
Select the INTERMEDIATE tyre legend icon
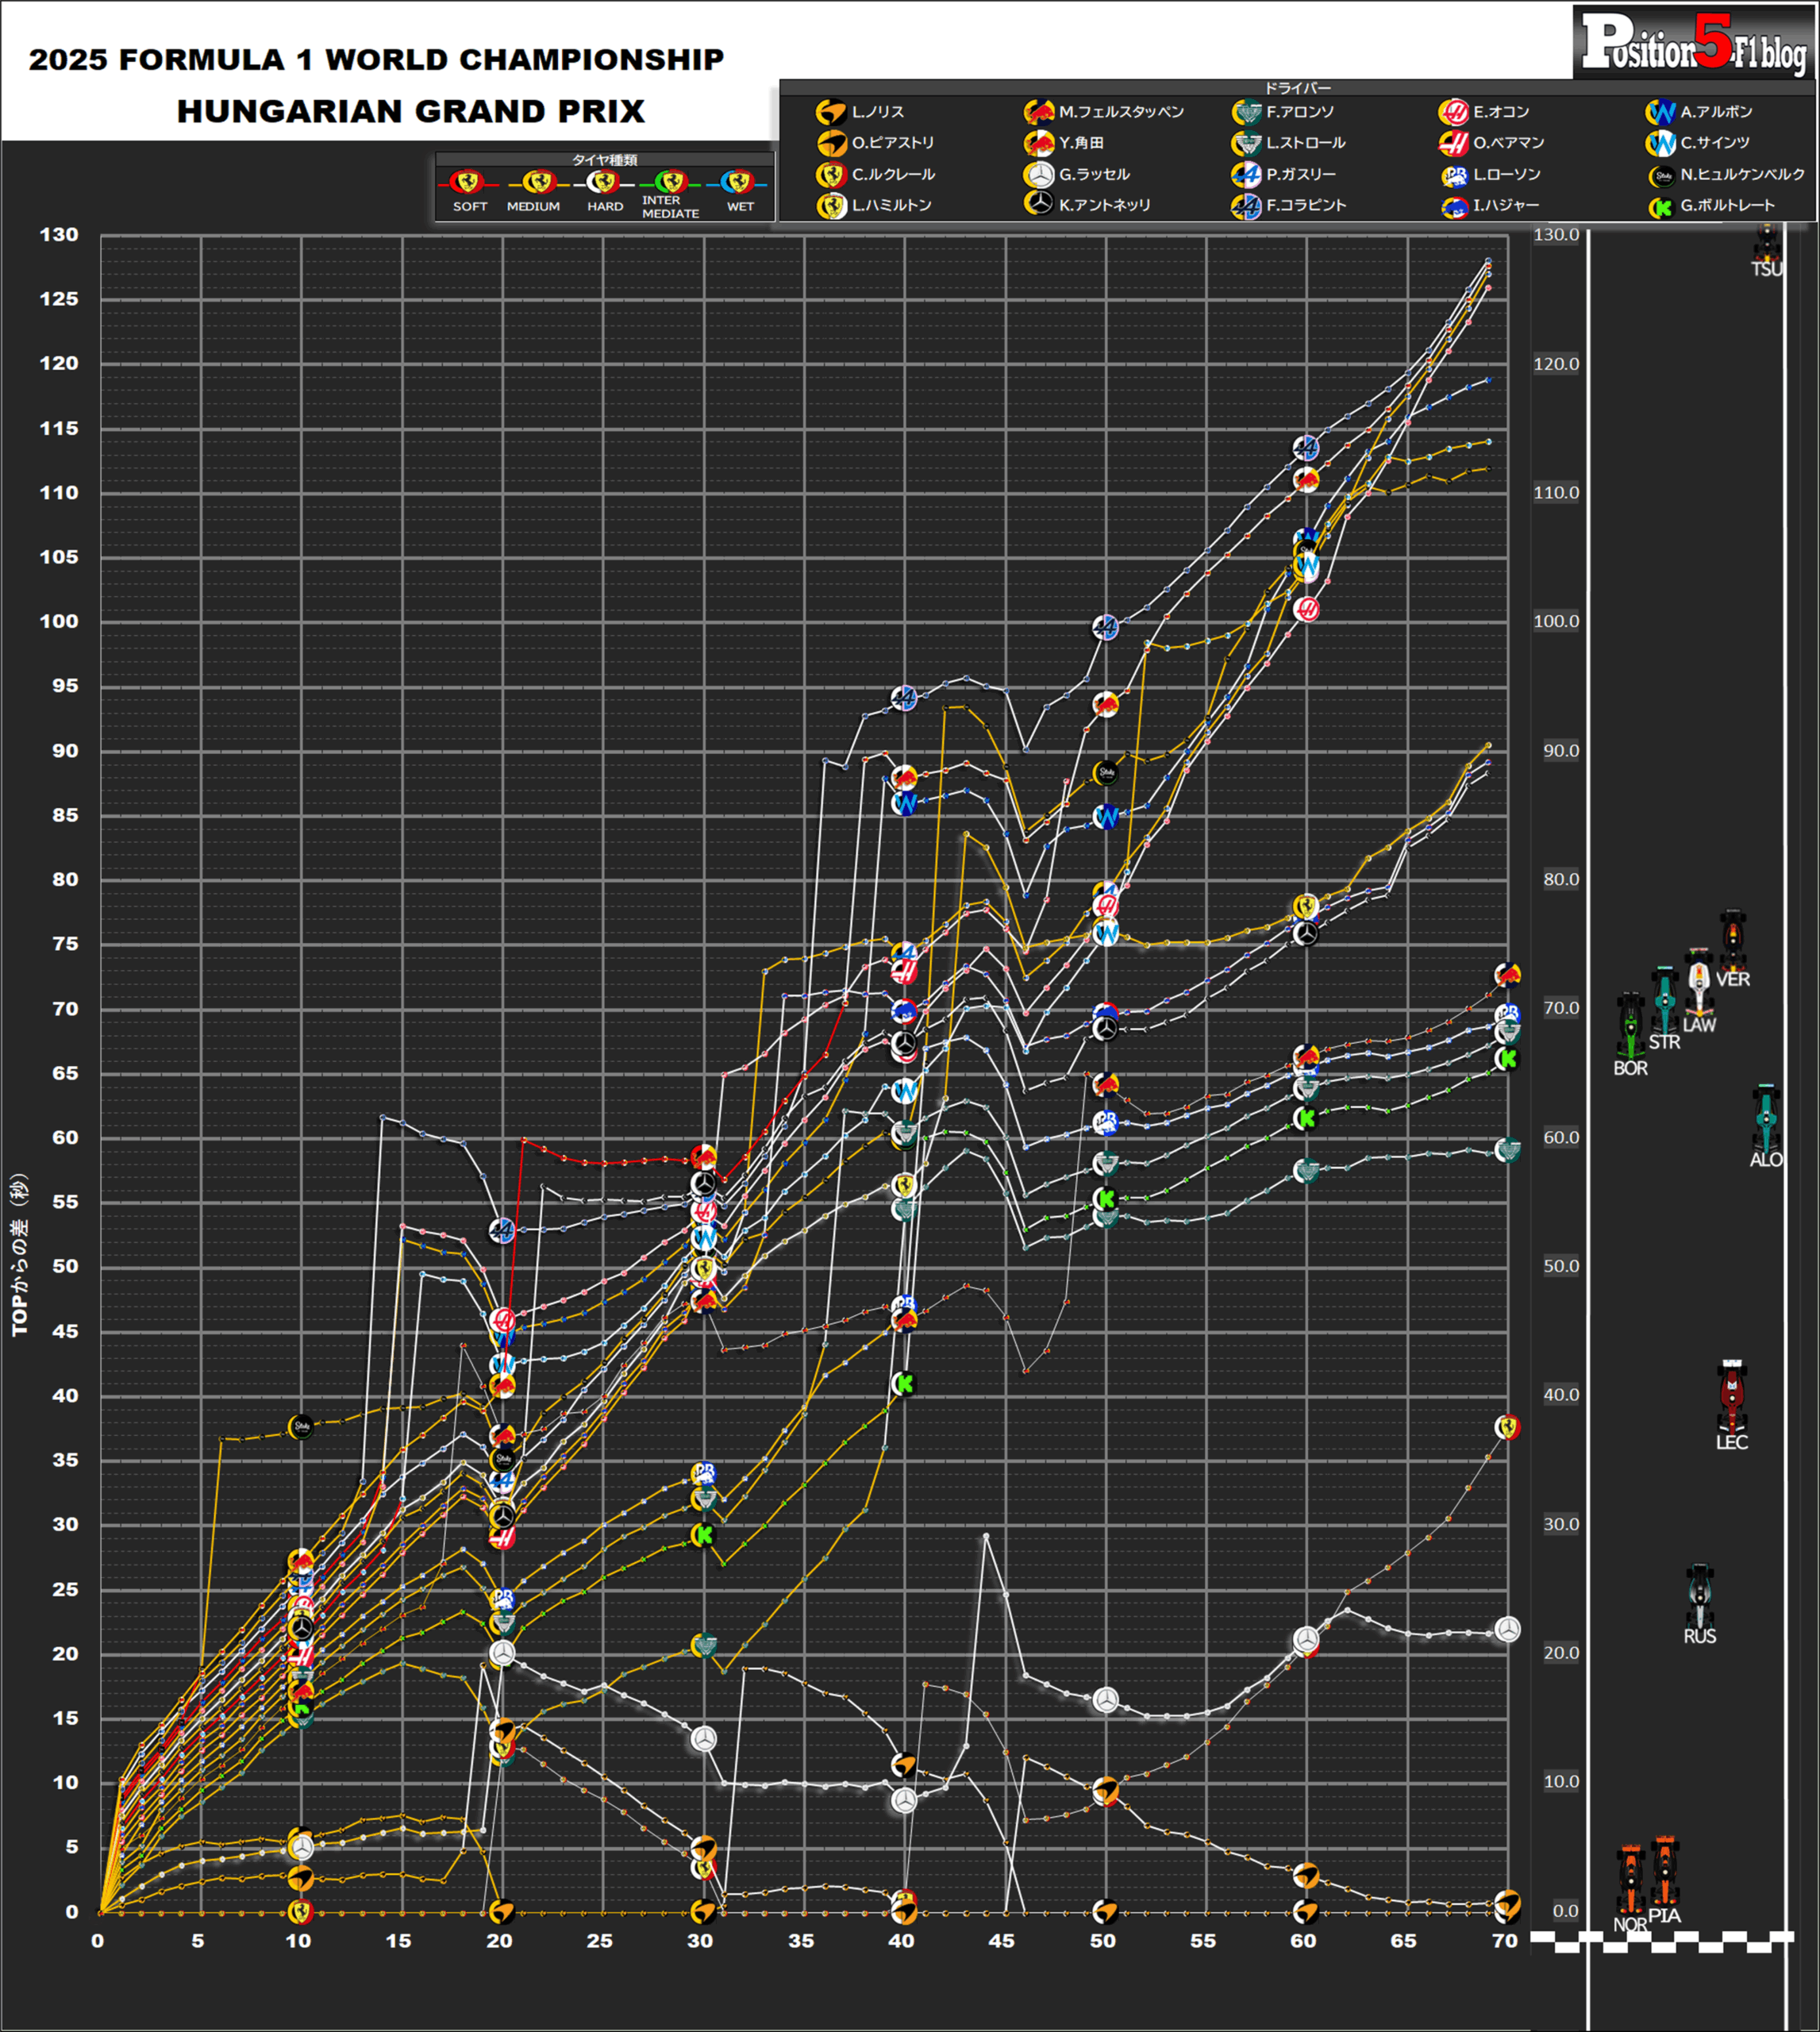(671, 182)
